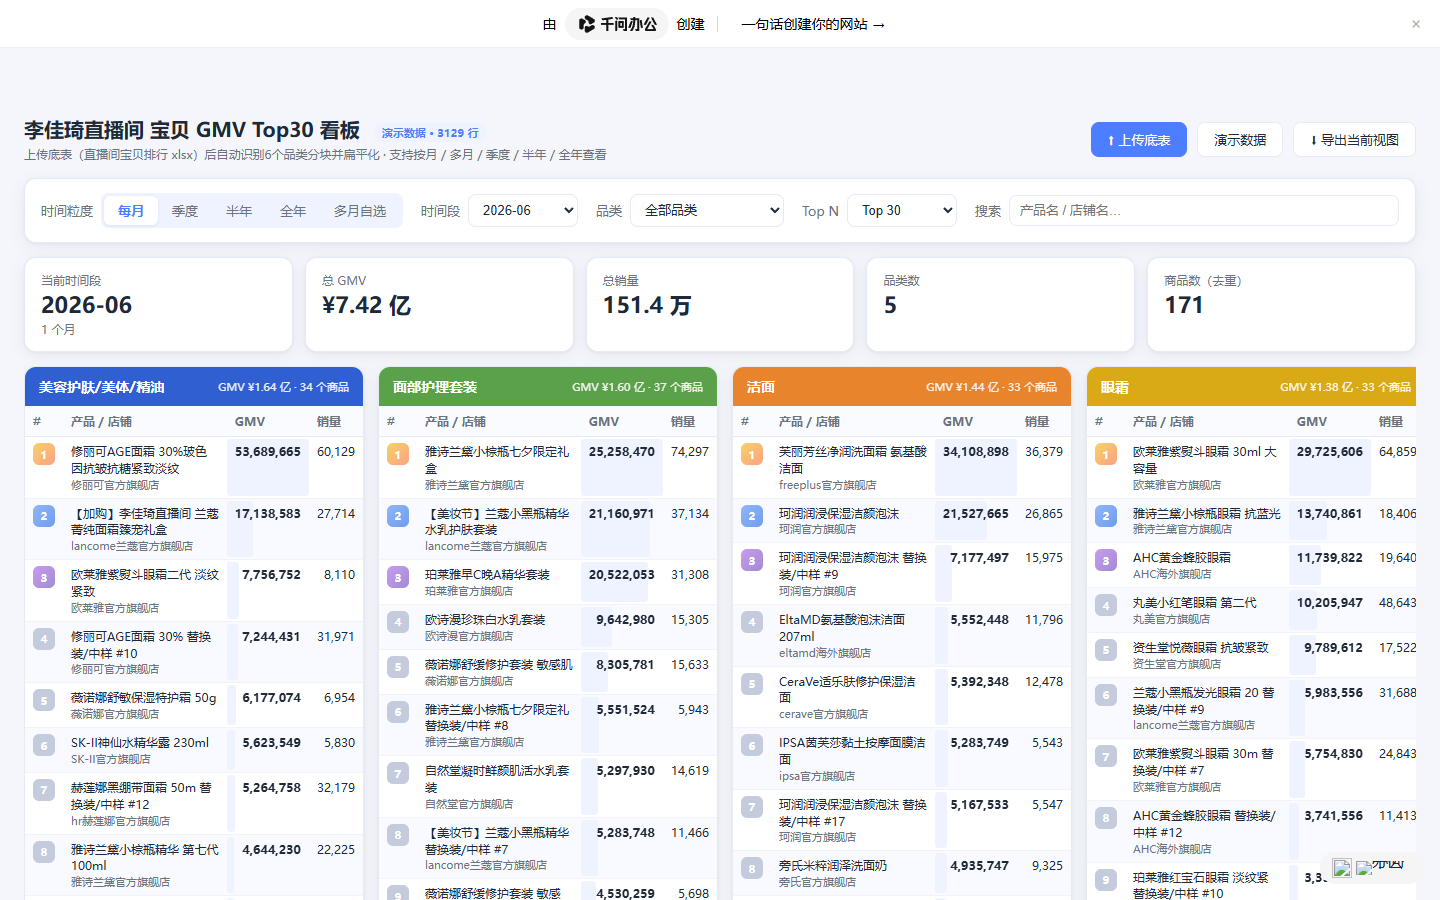This screenshot has height=900, width=1440.
Task: Click GMV value 29,725,606
Action: tap(1330, 452)
